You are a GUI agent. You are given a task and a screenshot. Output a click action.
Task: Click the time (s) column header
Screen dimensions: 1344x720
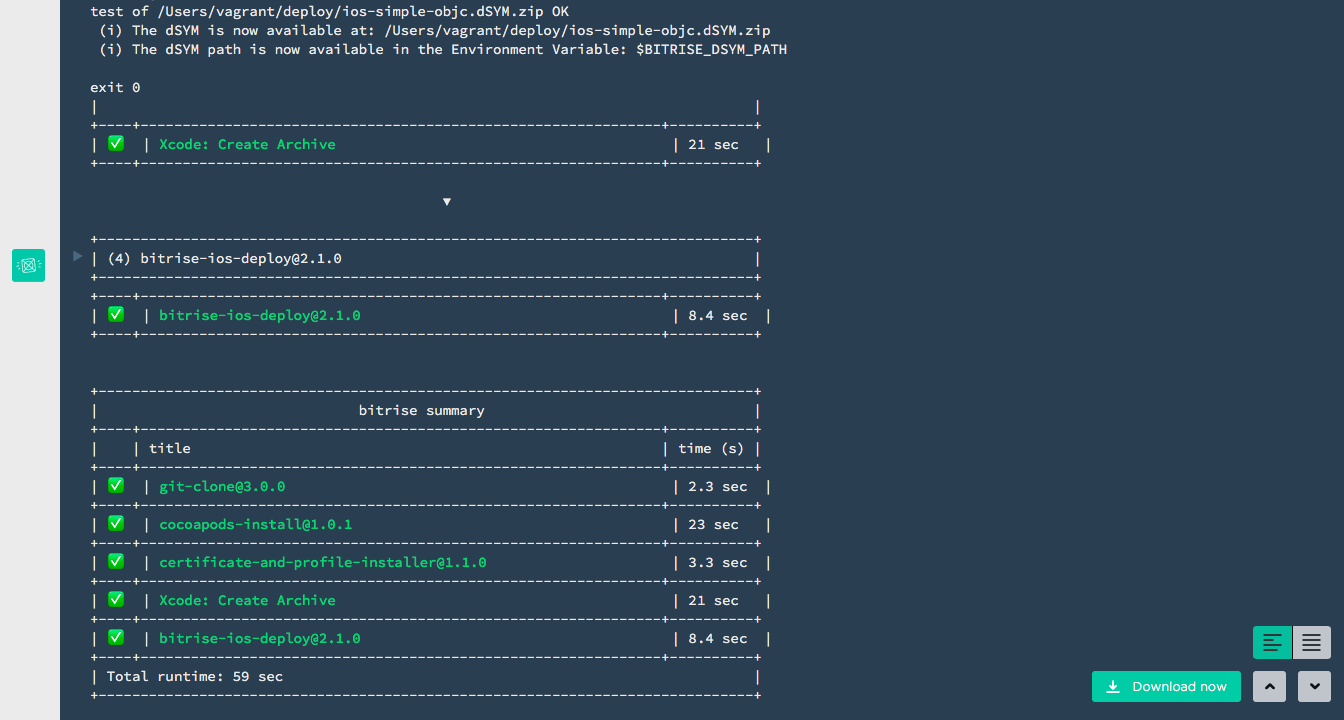click(711, 449)
